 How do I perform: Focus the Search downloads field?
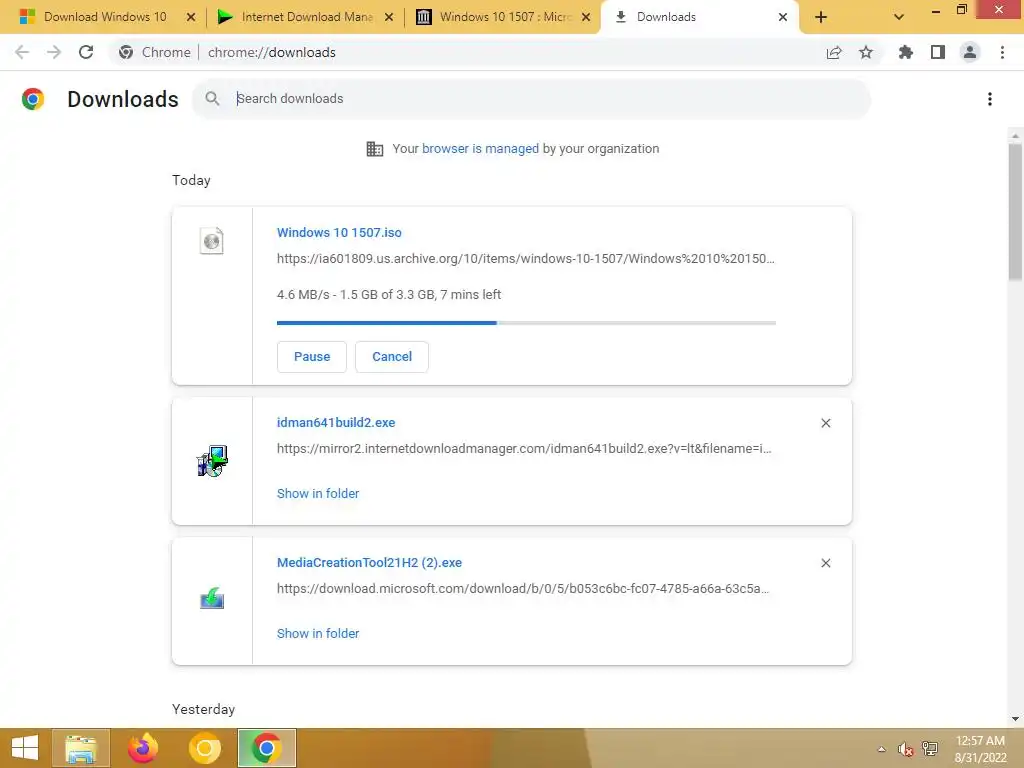(530, 99)
